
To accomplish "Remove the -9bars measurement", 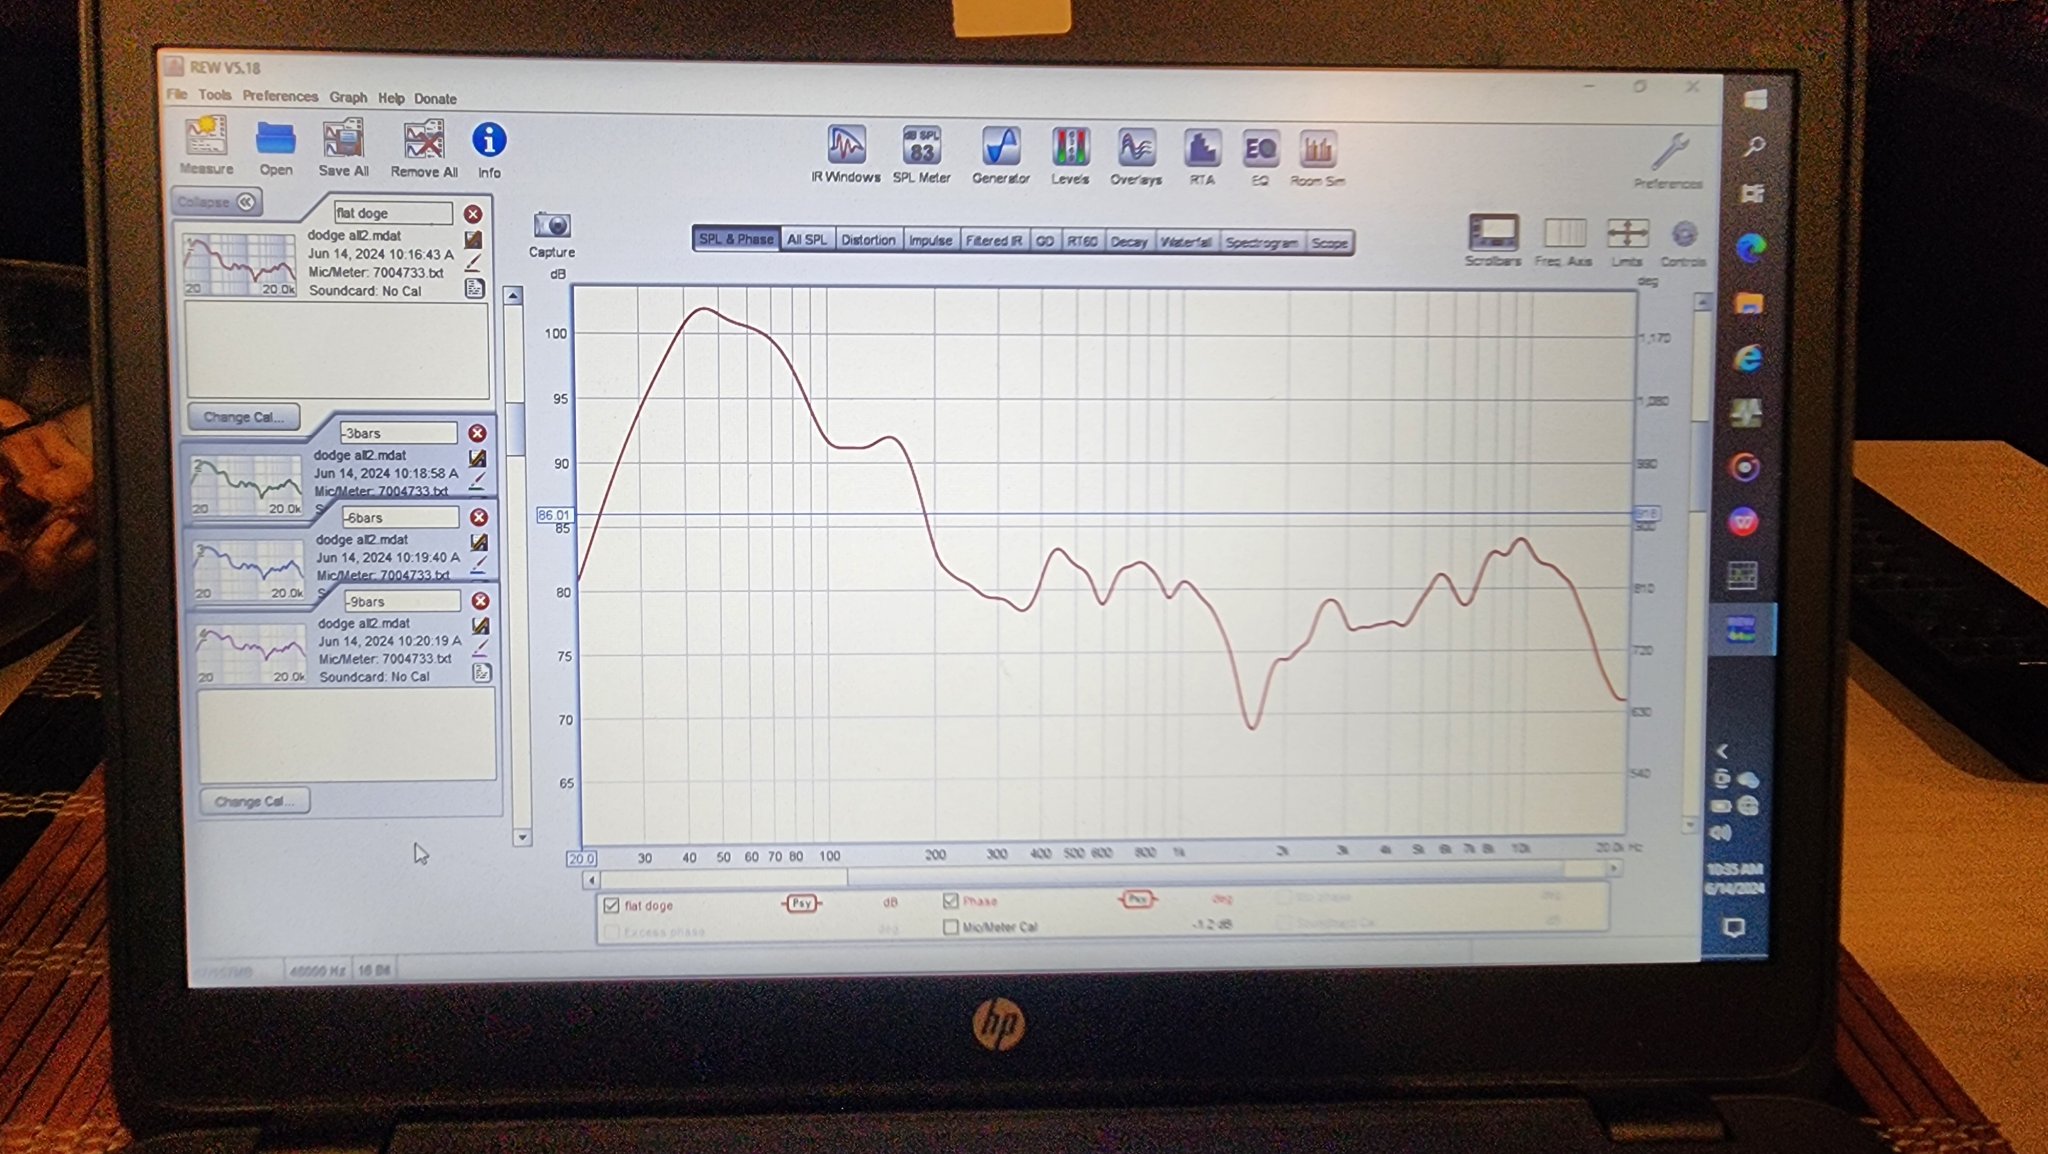I will 481,601.
